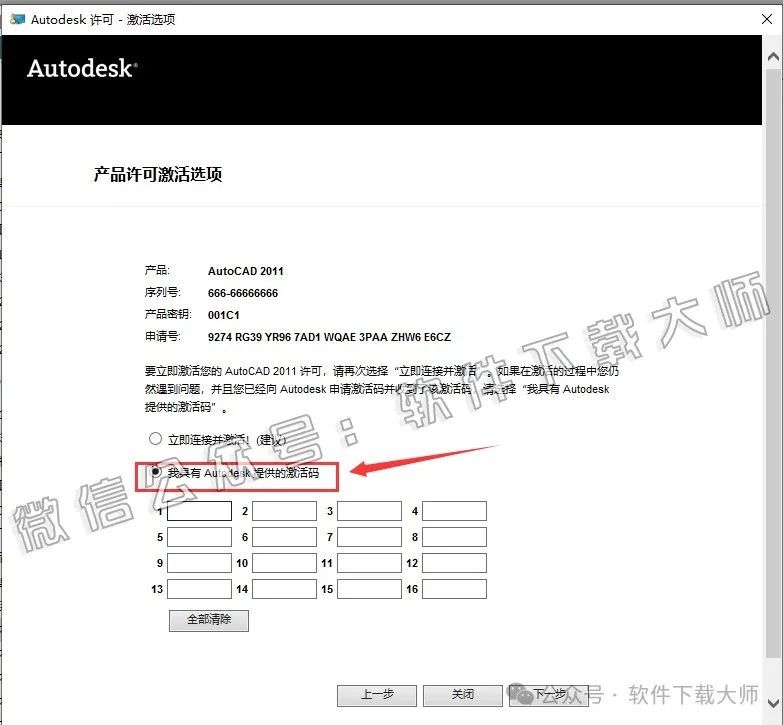Proceed with the "下一步" next button
The height and width of the screenshot is (725, 783).
pos(548,695)
